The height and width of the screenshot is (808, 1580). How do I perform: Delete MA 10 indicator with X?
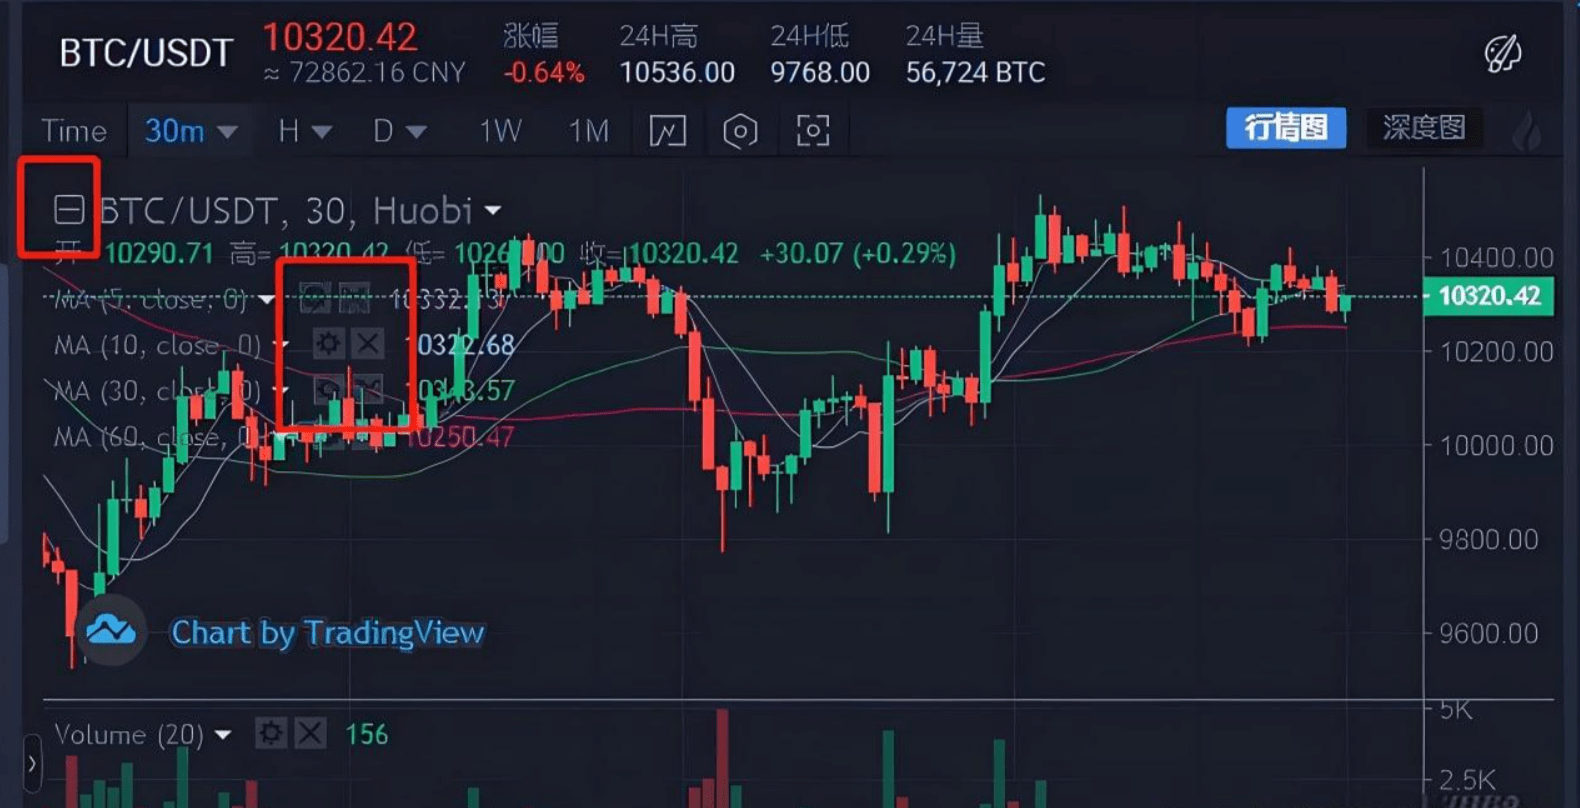coord(368,344)
